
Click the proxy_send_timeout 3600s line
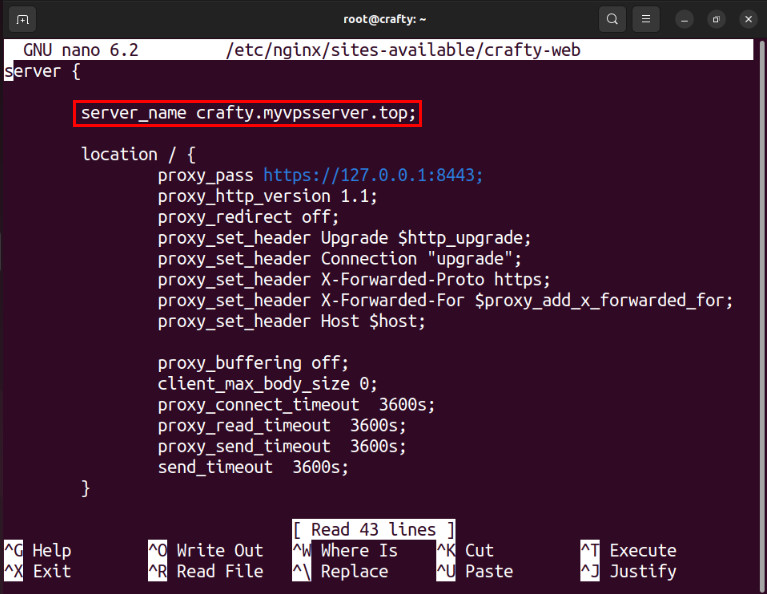[282, 446]
